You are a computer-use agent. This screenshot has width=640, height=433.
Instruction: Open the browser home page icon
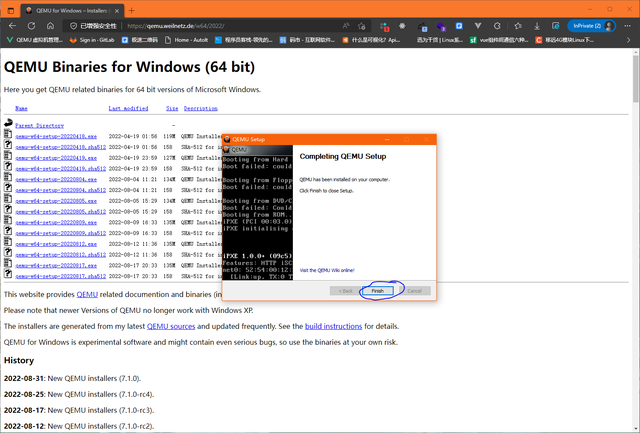50,26
